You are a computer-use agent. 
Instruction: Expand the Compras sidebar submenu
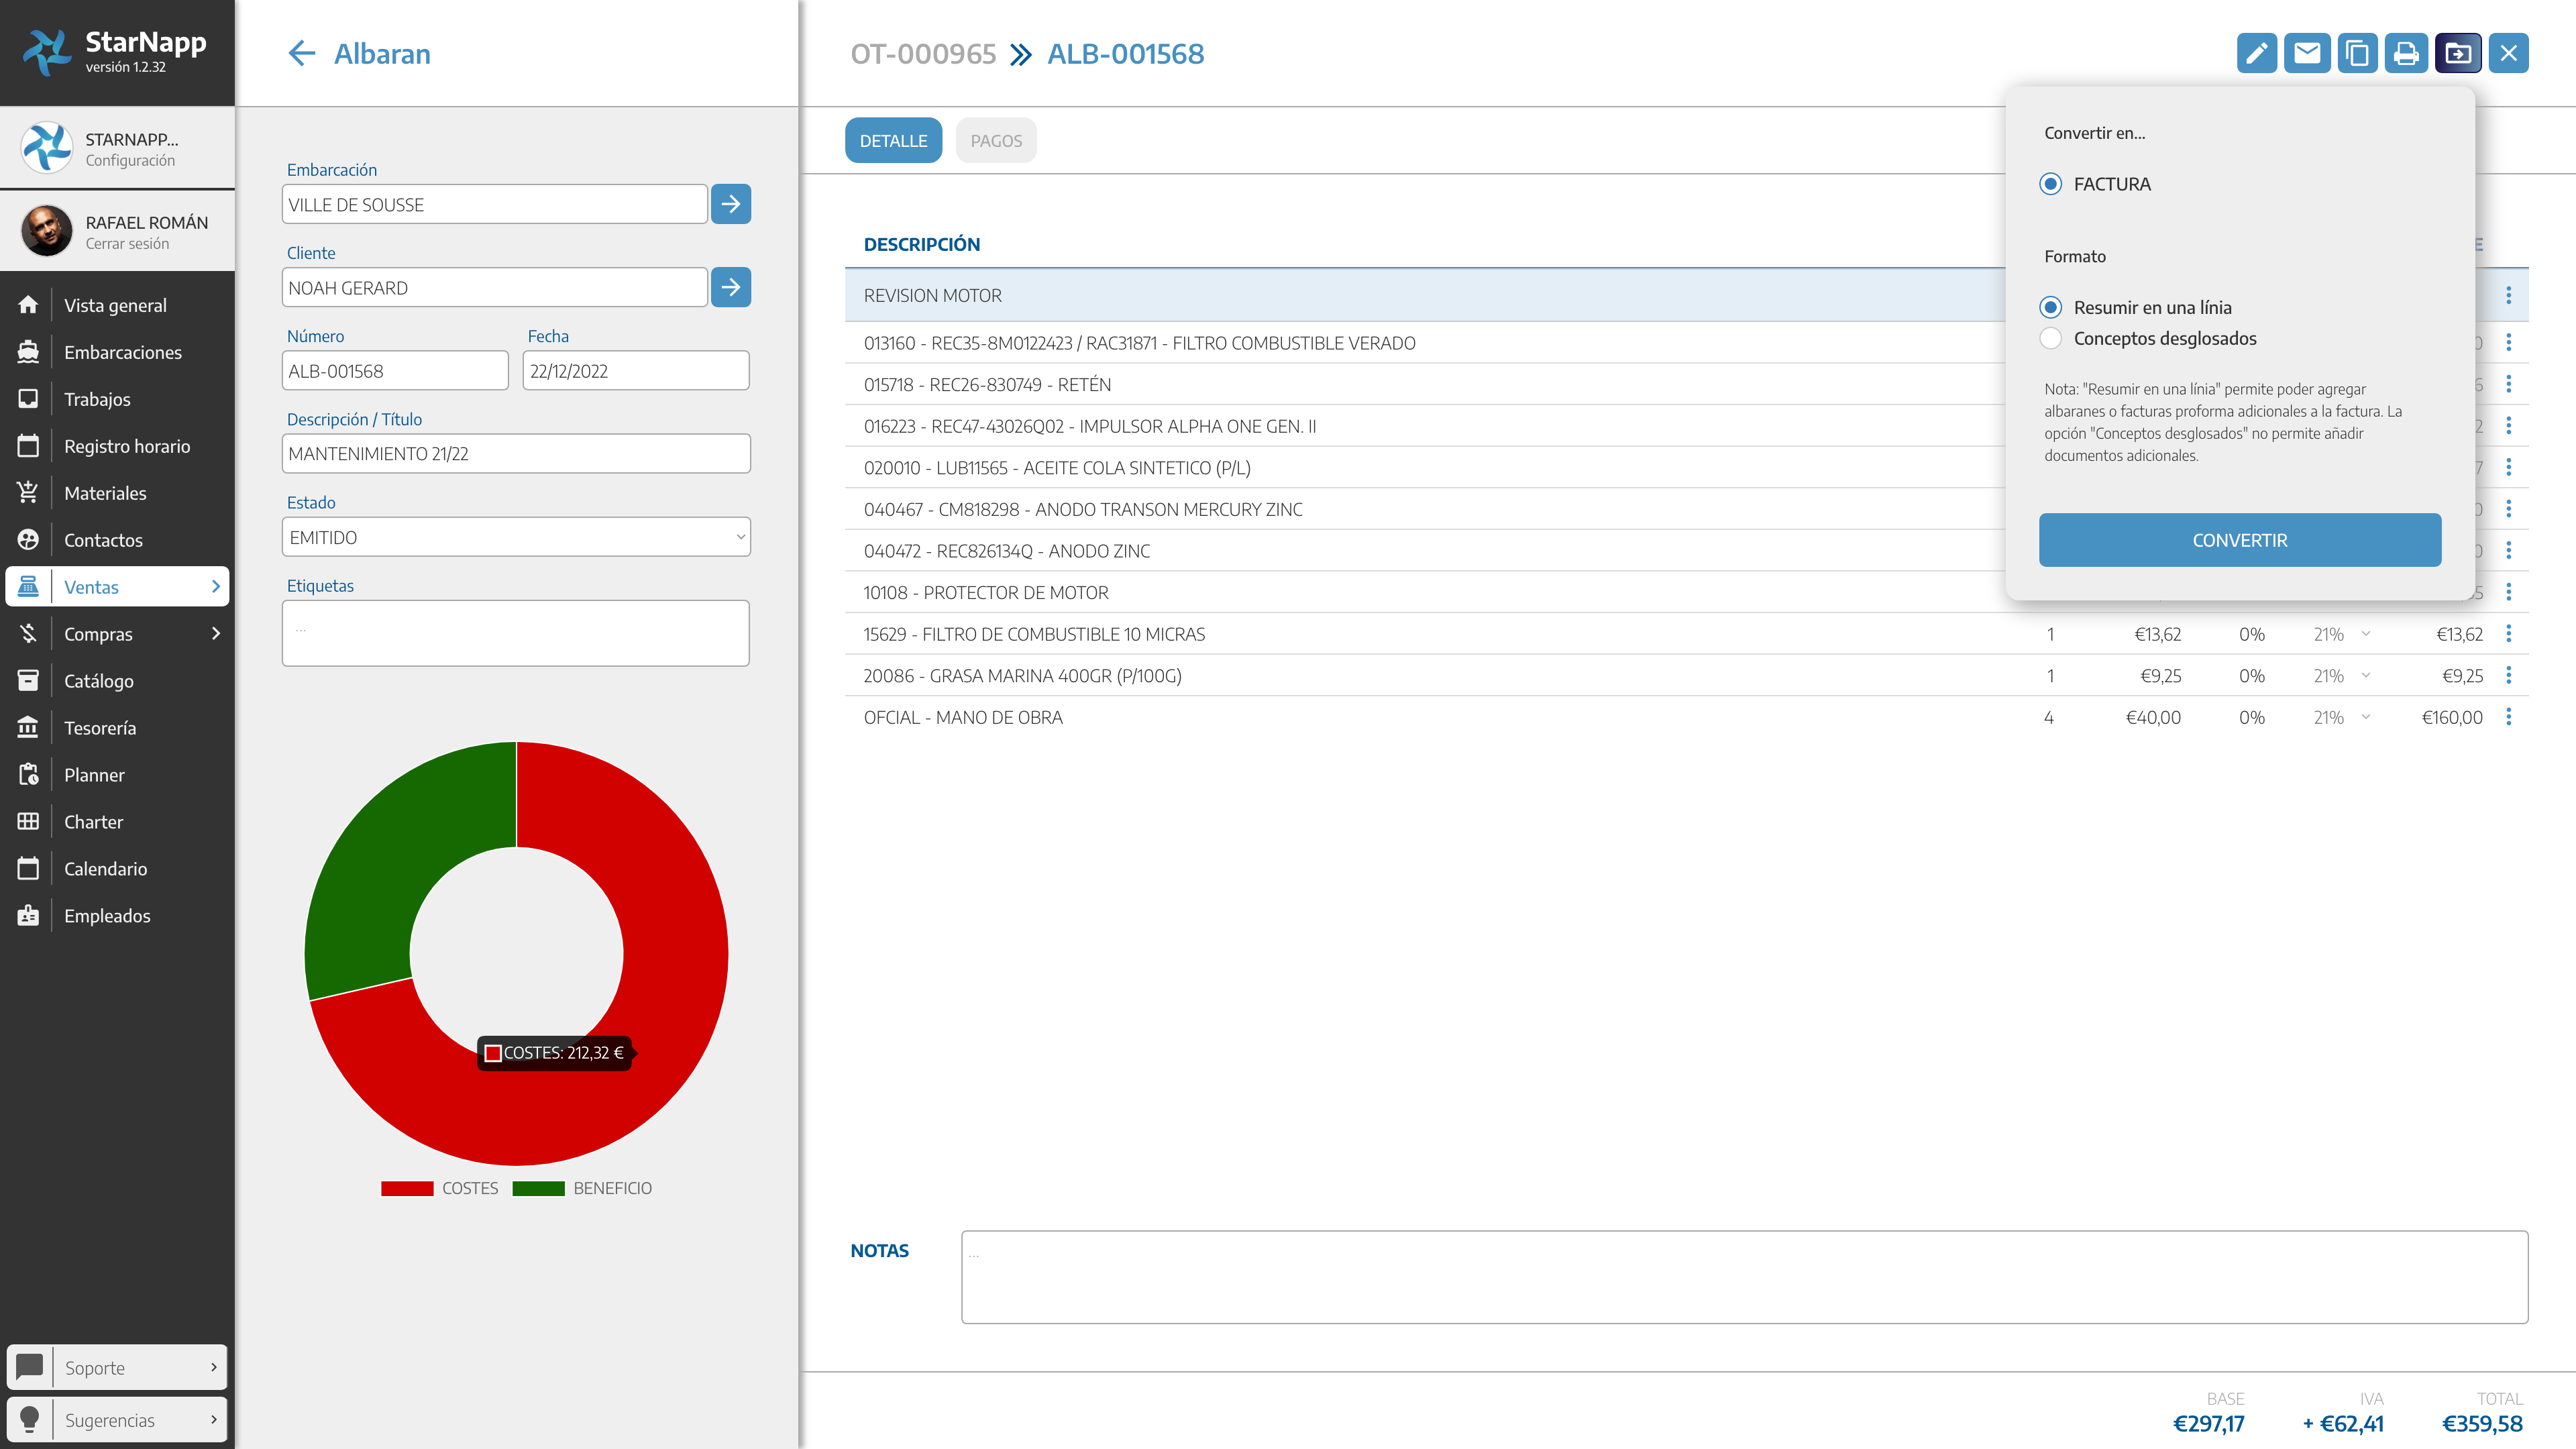[x=215, y=633]
